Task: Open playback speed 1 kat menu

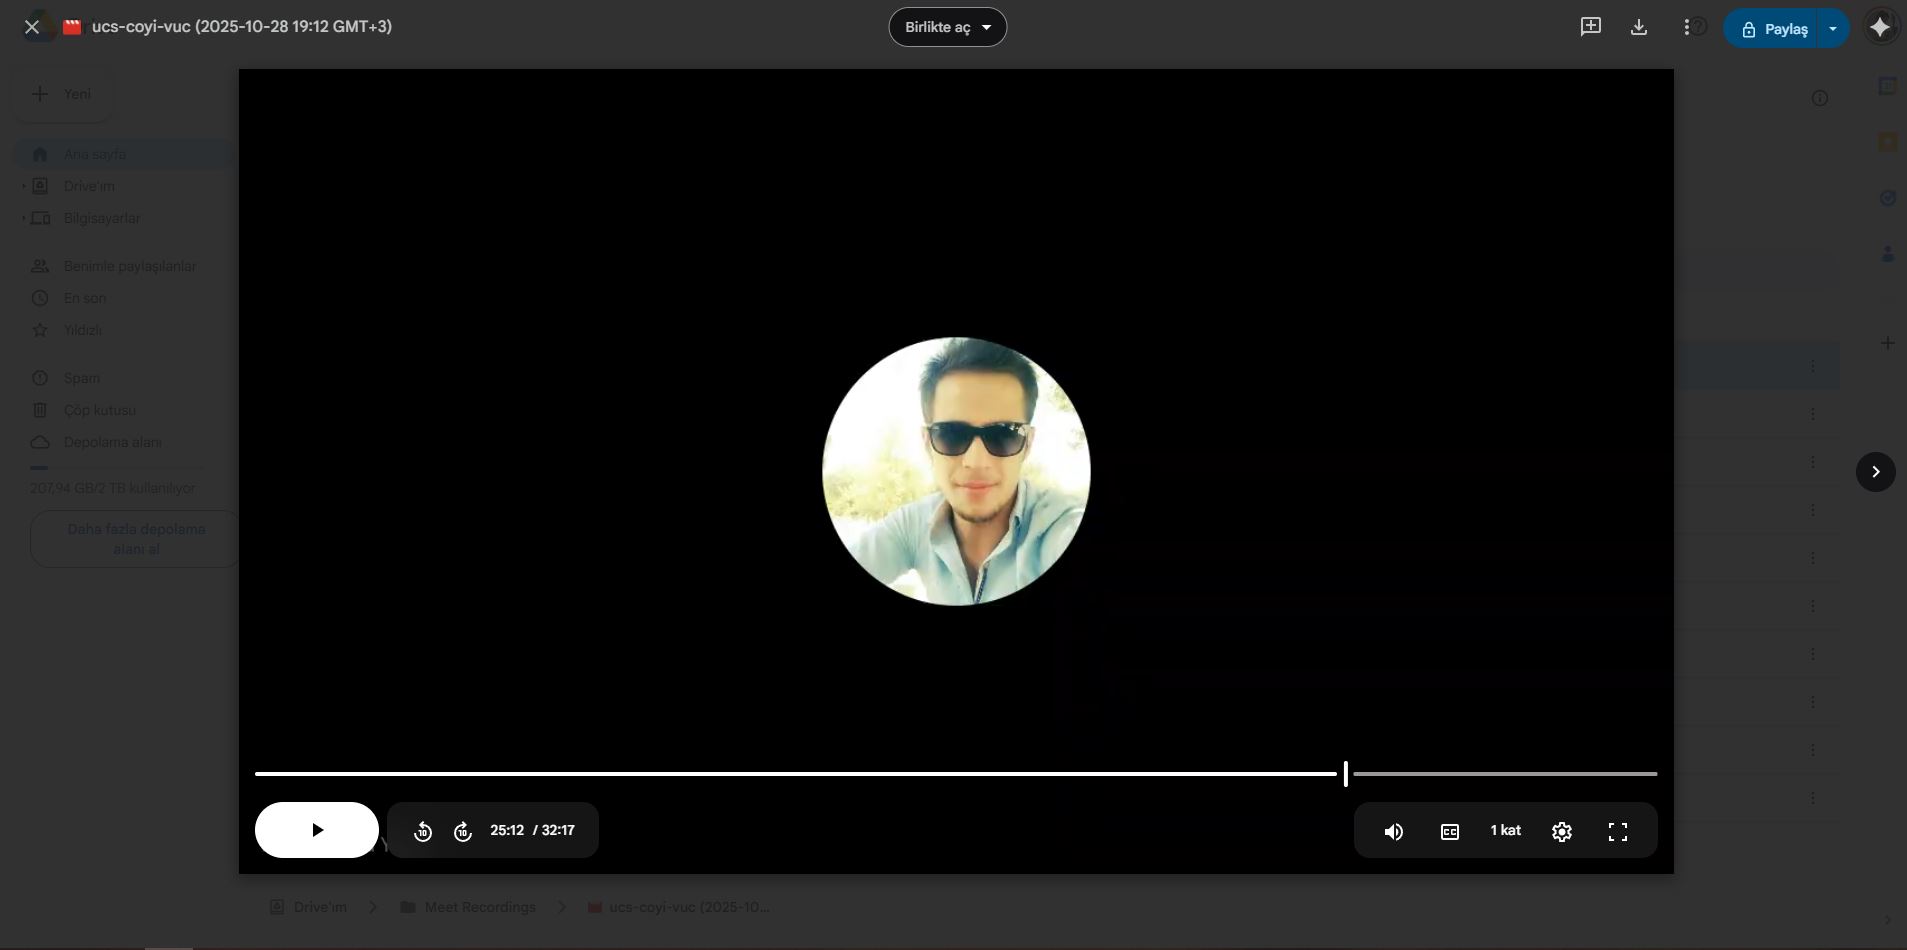Action: coord(1505,830)
